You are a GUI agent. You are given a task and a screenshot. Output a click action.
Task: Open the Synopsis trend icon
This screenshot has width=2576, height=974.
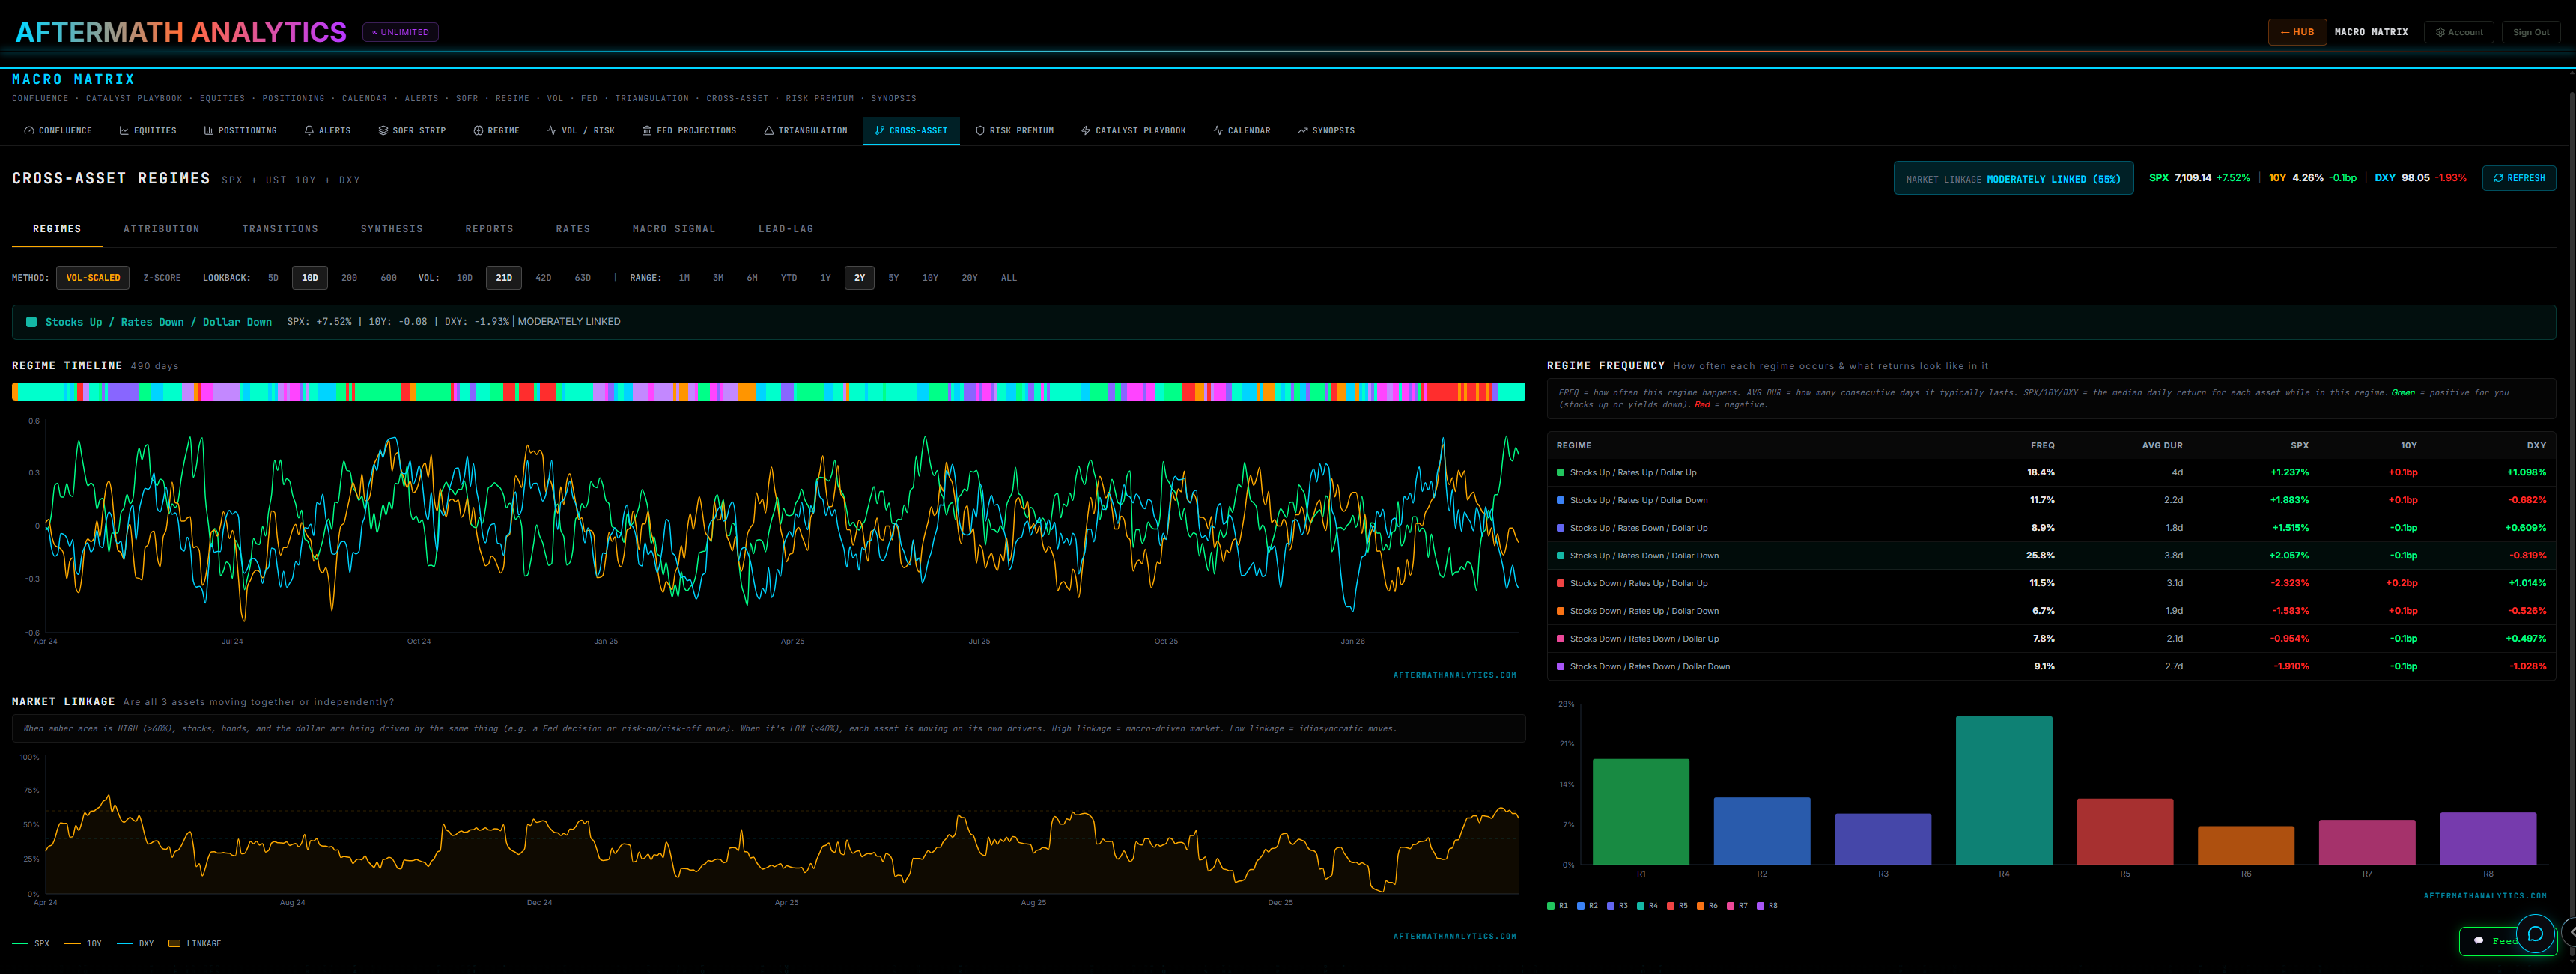[1302, 130]
